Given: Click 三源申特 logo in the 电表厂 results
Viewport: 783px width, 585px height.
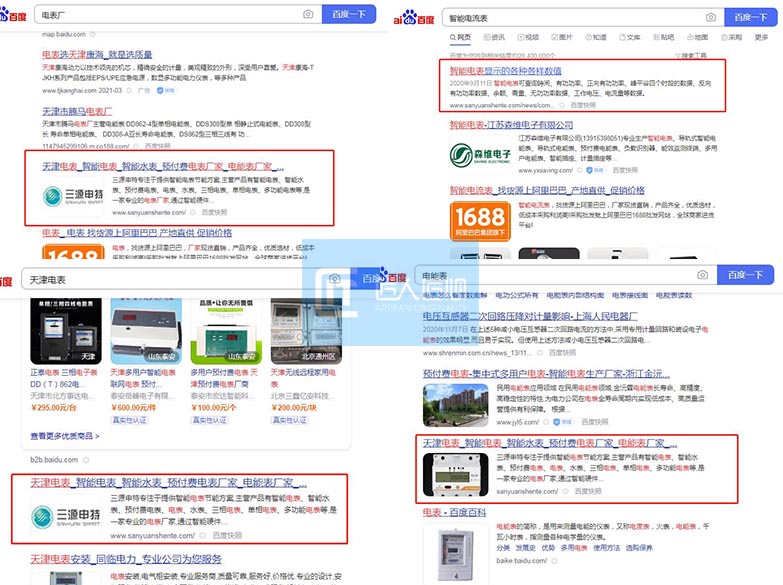Looking at the screenshot, I should point(73,196).
